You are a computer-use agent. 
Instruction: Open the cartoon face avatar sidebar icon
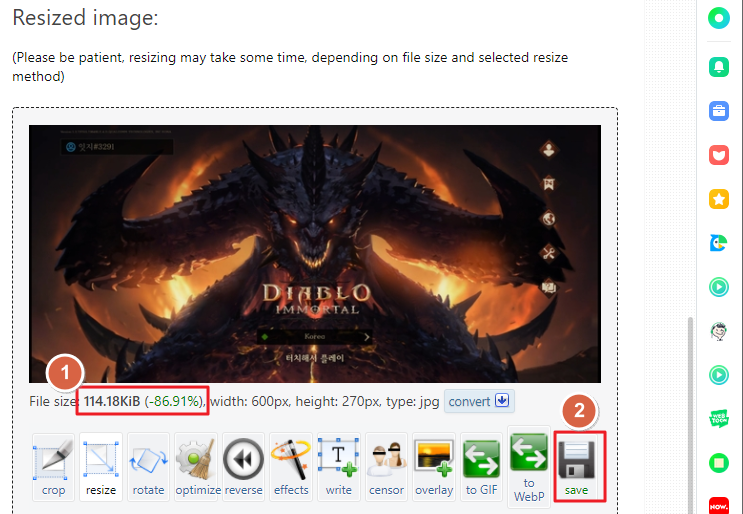point(719,331)
